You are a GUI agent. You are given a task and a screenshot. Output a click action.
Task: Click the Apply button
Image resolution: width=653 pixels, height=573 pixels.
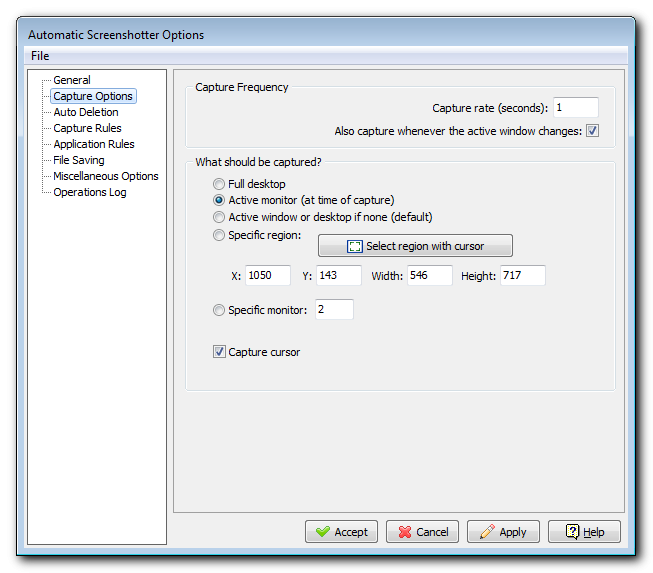point(503,532)
